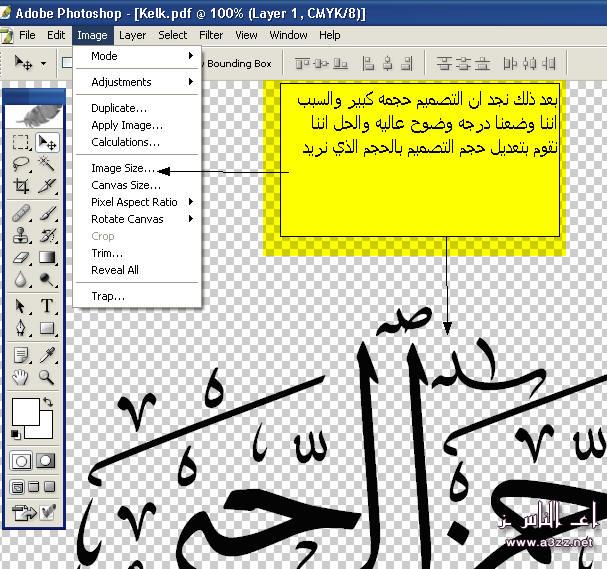
Task: Choose Calculations menu entry
Action: click(x=137, y=142)
